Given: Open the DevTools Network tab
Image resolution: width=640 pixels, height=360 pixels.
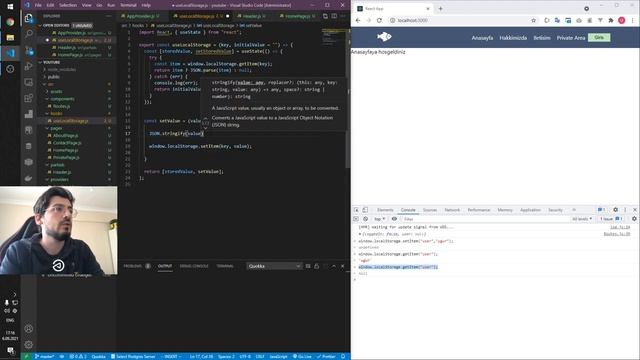Looking at the screenshot, I should [452, 210].
